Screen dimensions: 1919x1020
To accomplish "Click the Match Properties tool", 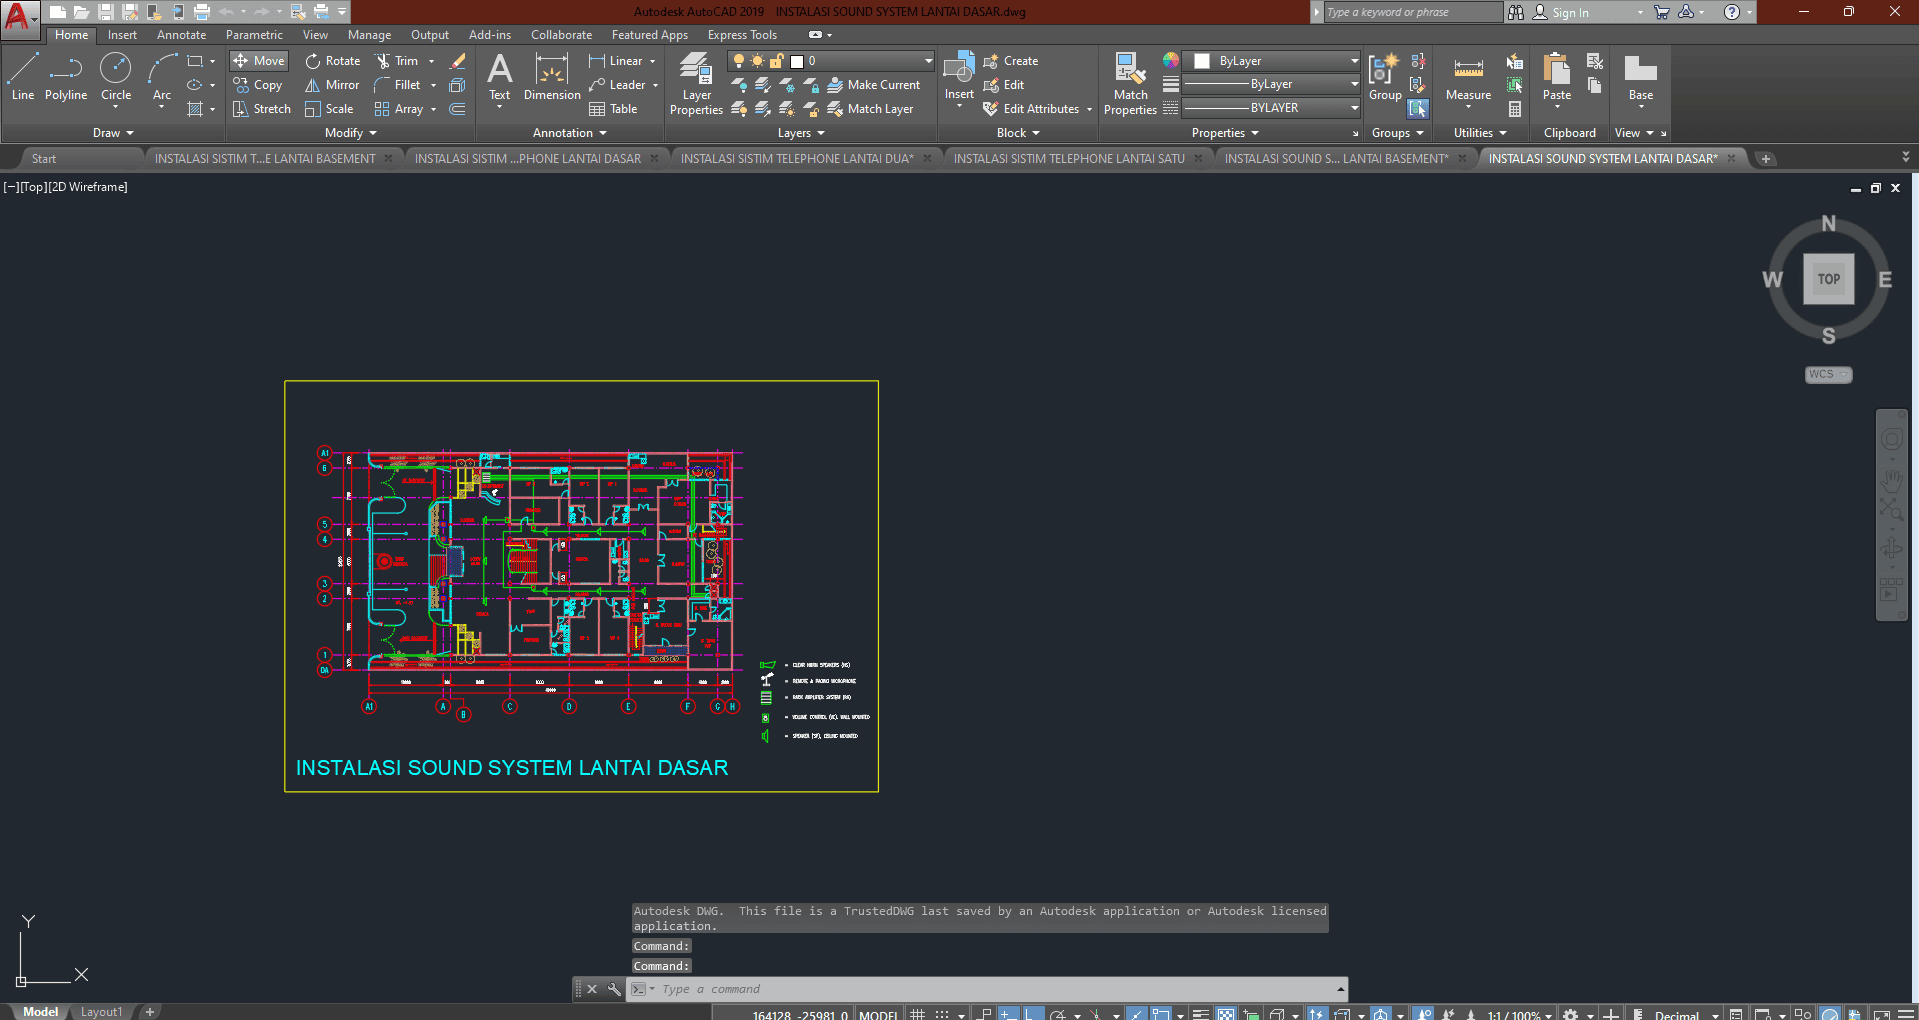I will [x=1130, y=84].
